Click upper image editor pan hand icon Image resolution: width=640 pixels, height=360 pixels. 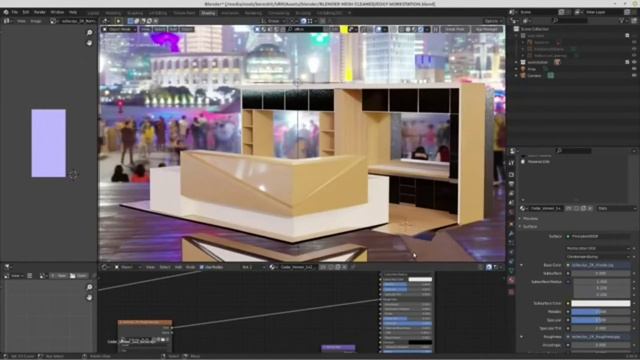(x=89, y=42)
